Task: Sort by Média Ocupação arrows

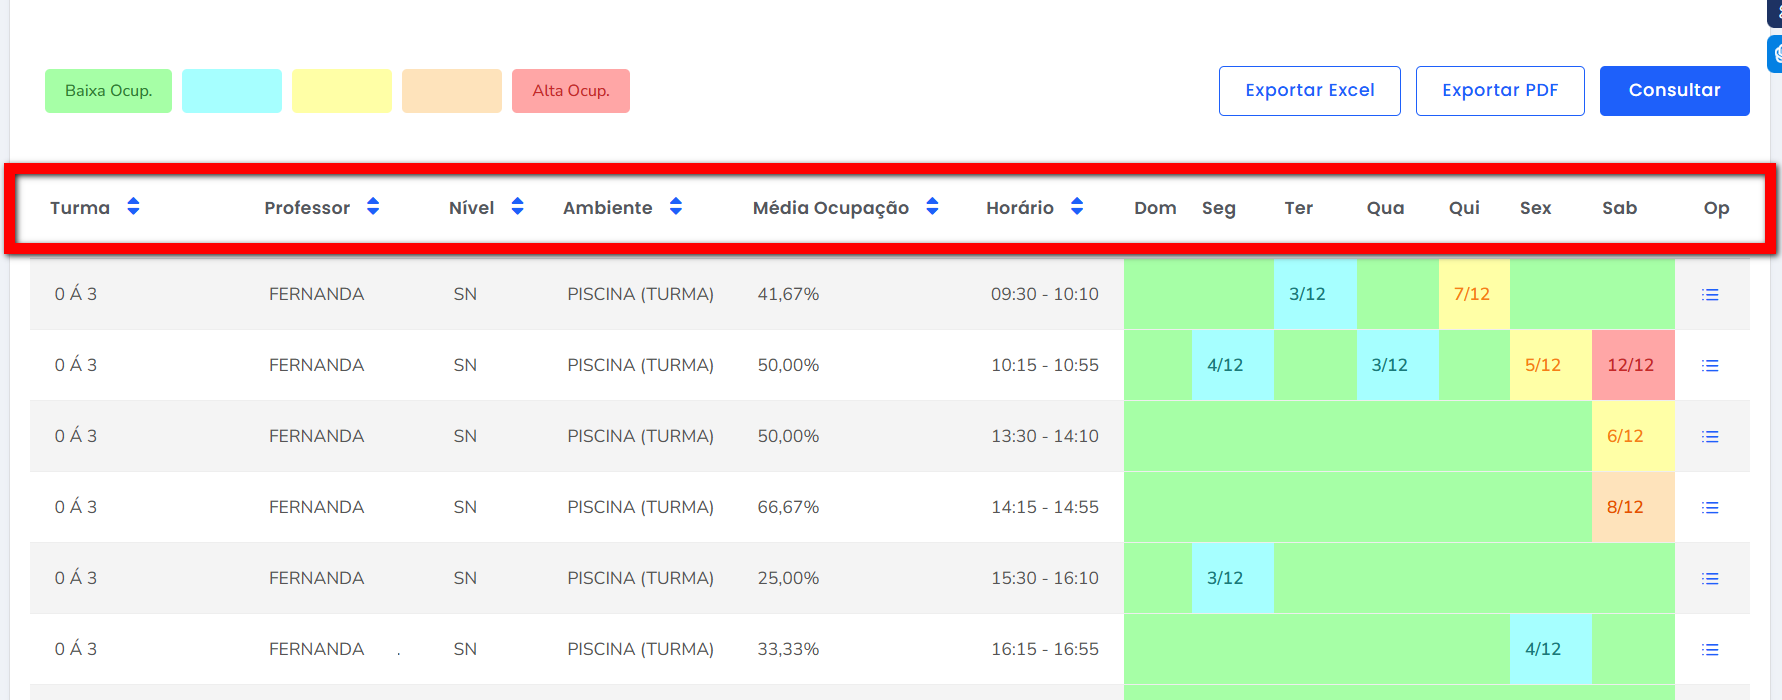Action: point(932,207)
